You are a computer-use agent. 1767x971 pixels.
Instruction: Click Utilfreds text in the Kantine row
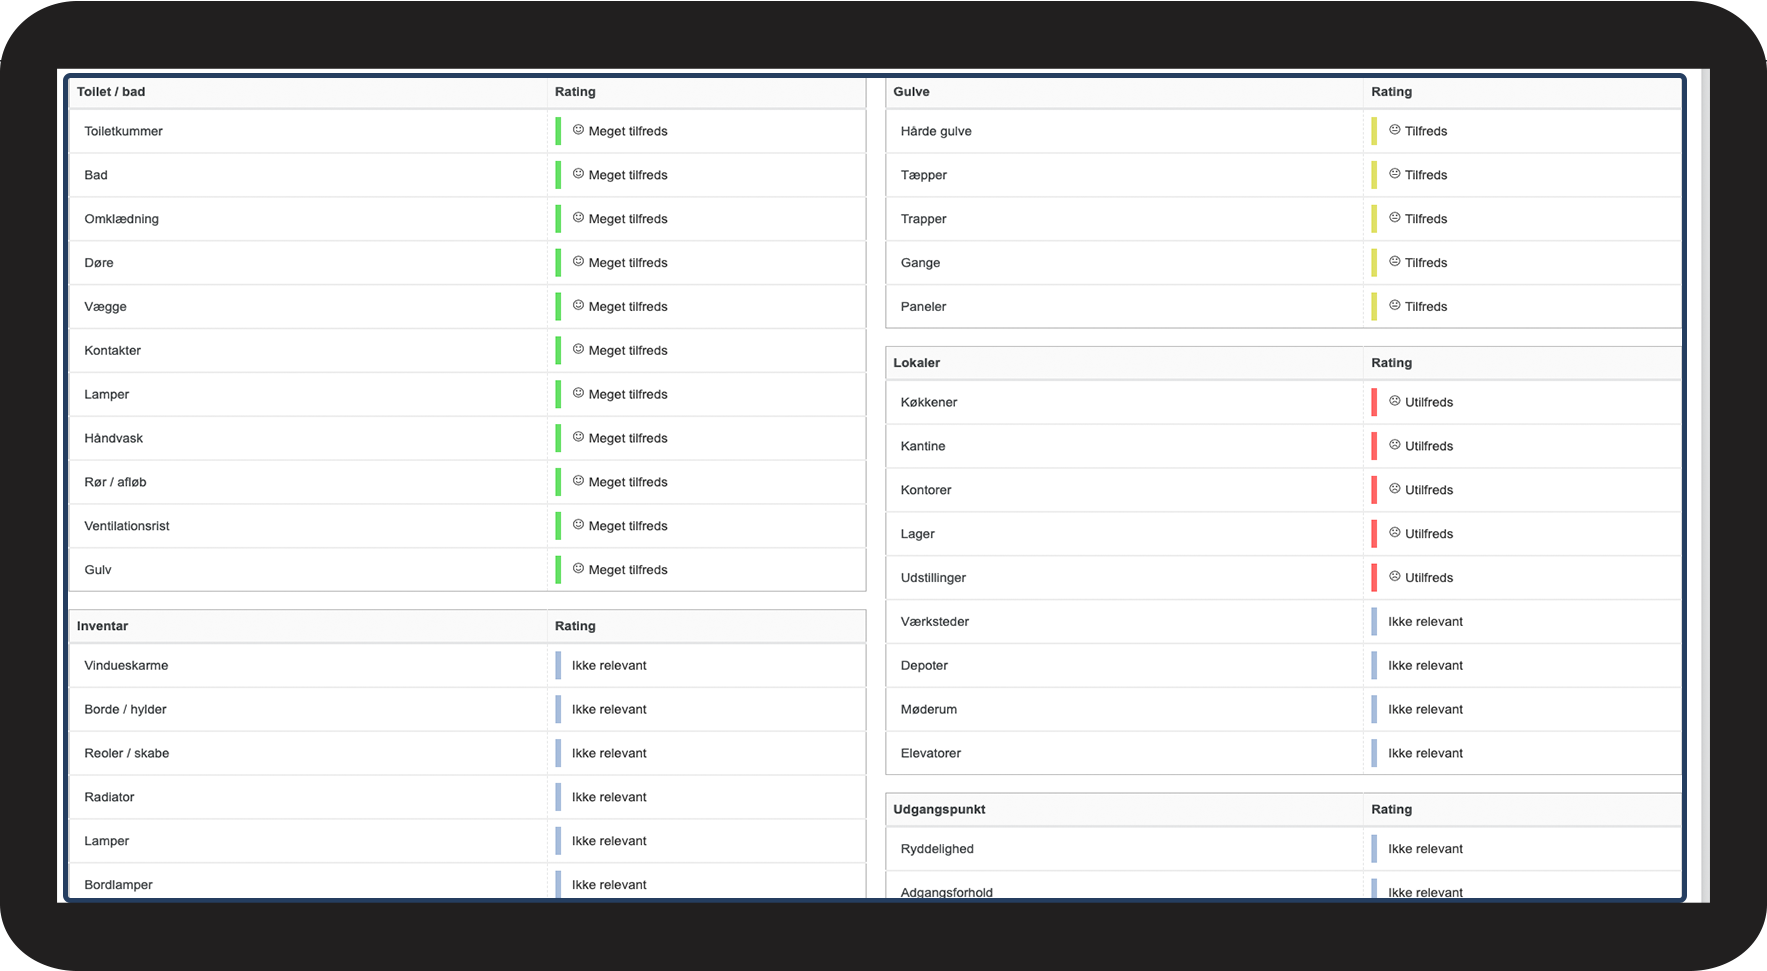[x=1429, y=446]
